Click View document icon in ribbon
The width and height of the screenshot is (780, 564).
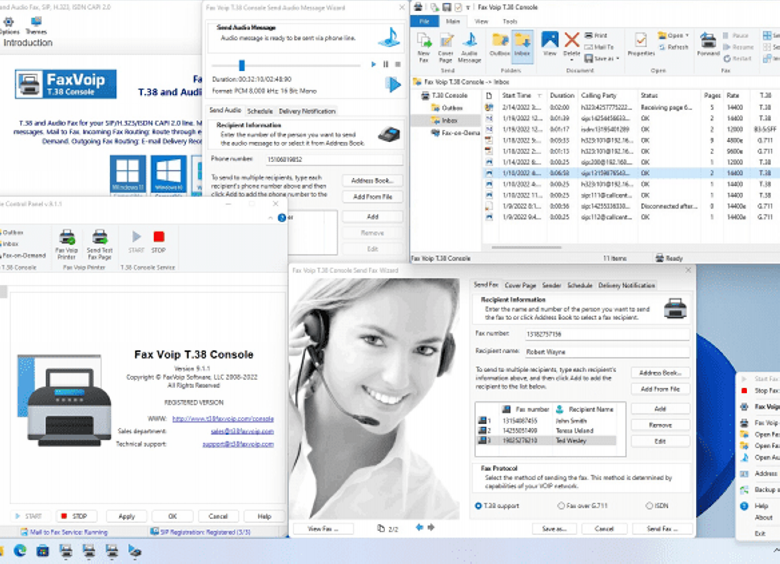click(x=550, y=44)
